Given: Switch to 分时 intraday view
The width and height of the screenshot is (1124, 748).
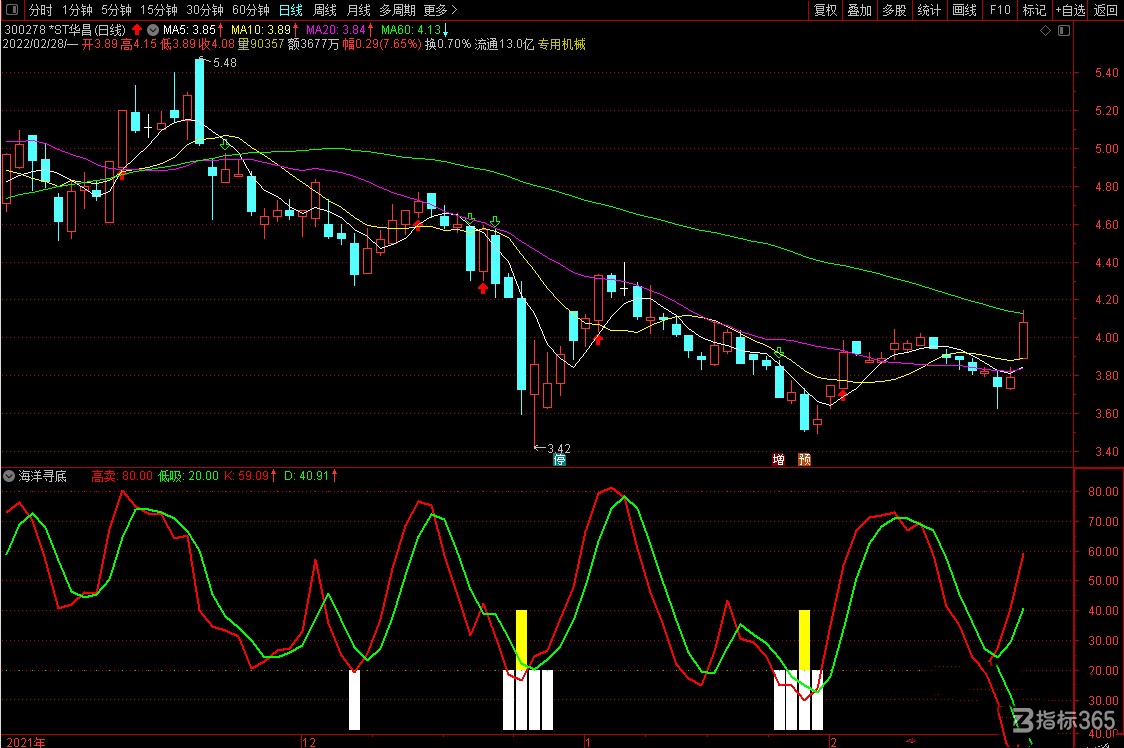Looking at the screenshot, I should [x=40, y=10].
